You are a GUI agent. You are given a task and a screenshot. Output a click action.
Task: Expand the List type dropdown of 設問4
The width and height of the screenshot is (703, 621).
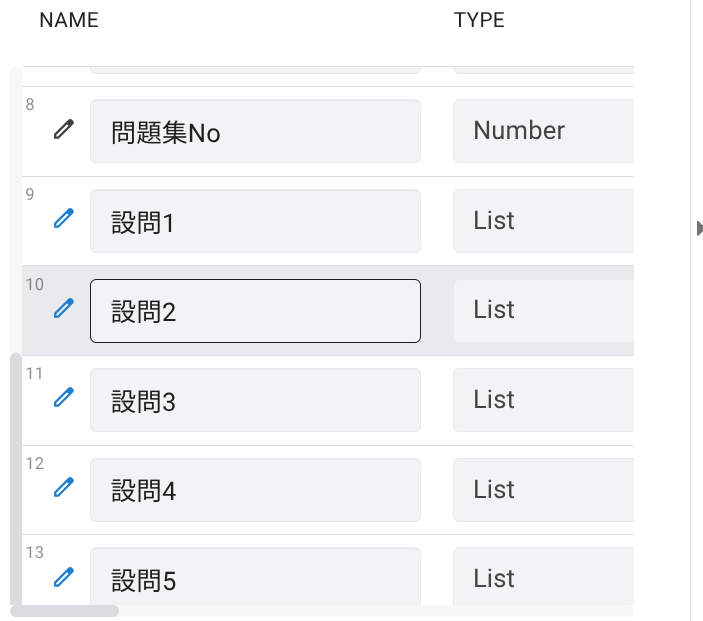[x=543, y=490]
